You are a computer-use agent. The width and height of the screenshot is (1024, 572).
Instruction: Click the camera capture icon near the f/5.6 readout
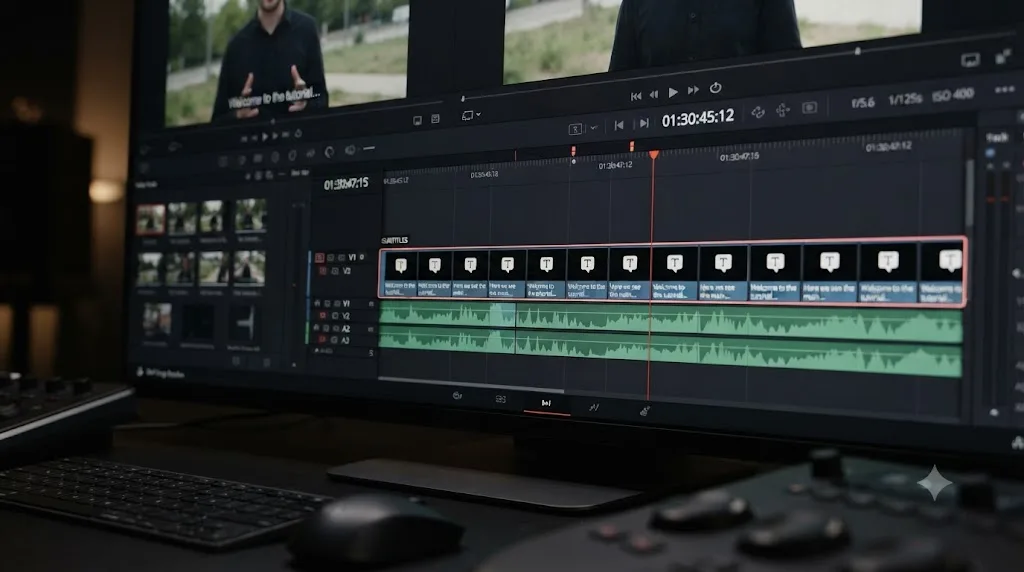point(809,108)
